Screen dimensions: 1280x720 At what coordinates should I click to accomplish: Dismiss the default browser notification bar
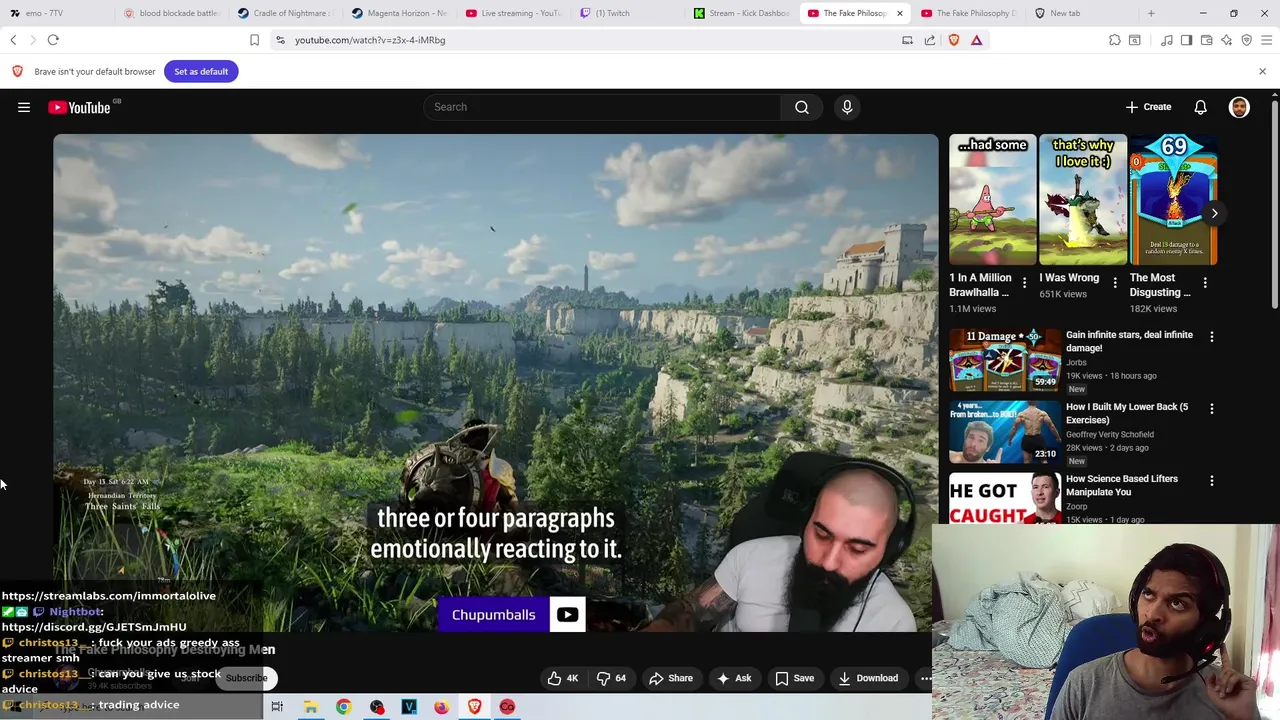(1262, 71)
